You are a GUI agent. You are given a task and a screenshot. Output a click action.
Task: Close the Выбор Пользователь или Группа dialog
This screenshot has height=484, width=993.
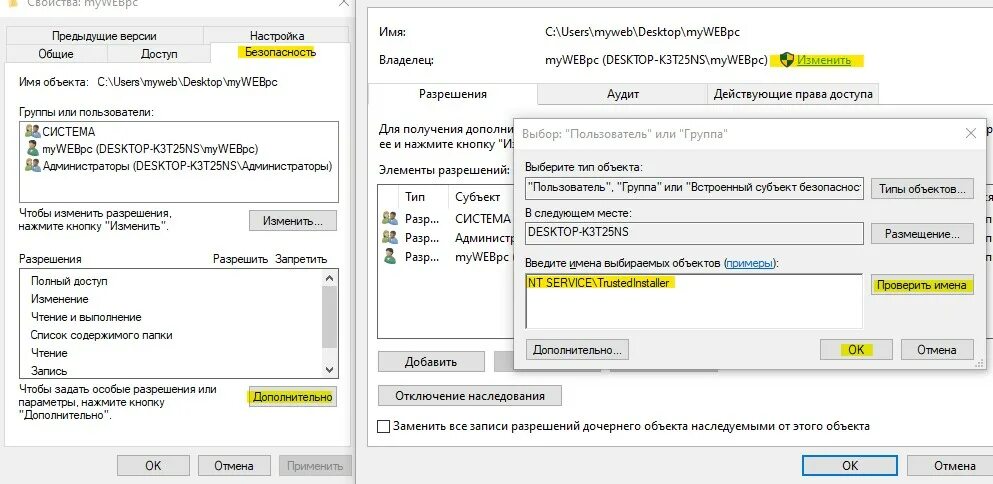[970, 134]
